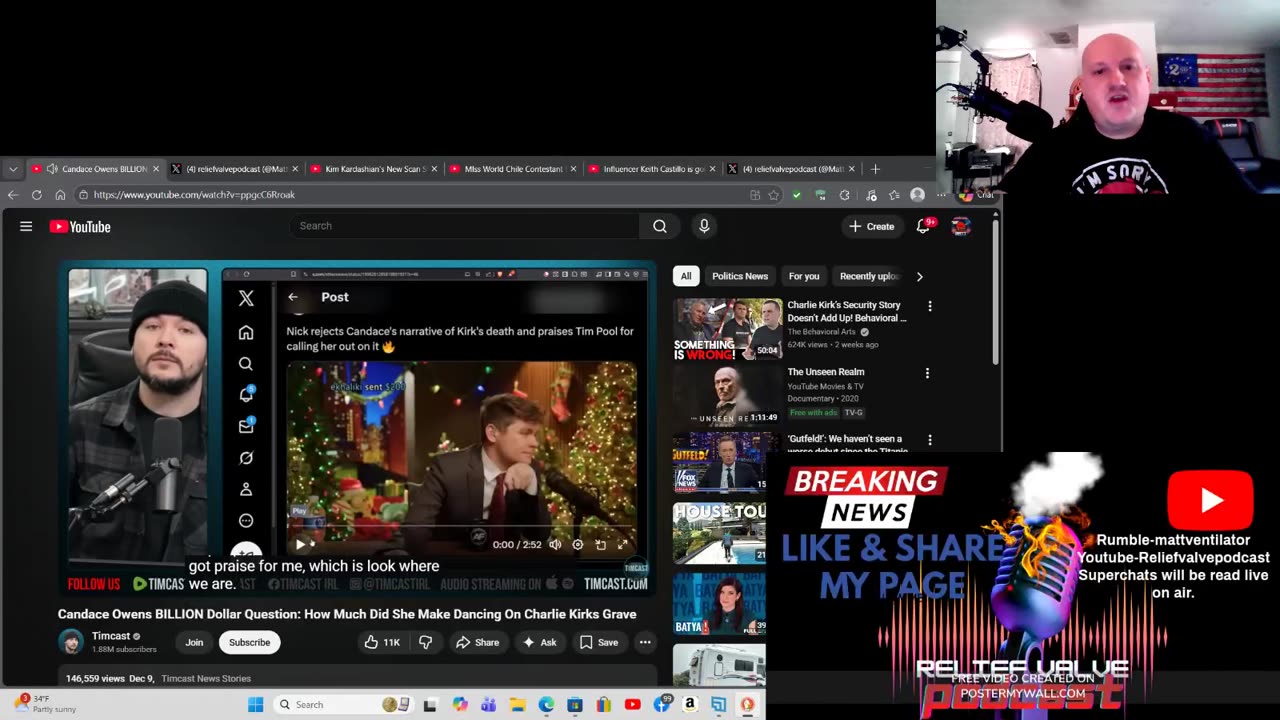Open Charlie Kirk's Security Story thumbnail
The width and height of the screenshot is (1280, 720).
click(x=727, y=329)
